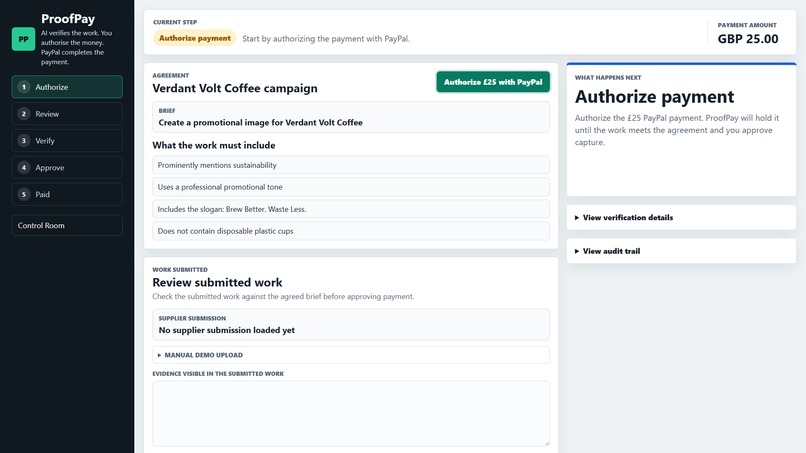Open the Control Room
Image resolution: width=806 pixels, height=453 pixels.
(x=67, y=225)
